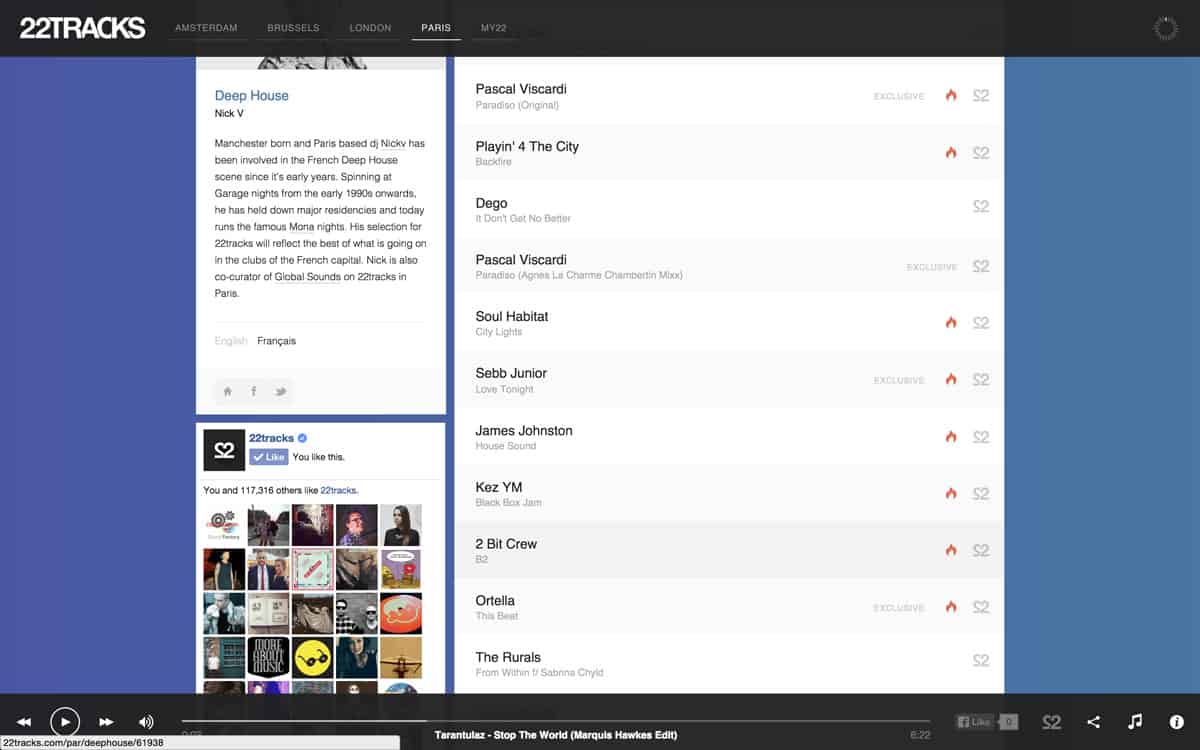Click the 22 icon for Paradiso (Agnes La Charme) track
1200x750 pixels.
[x=981, y=267]
